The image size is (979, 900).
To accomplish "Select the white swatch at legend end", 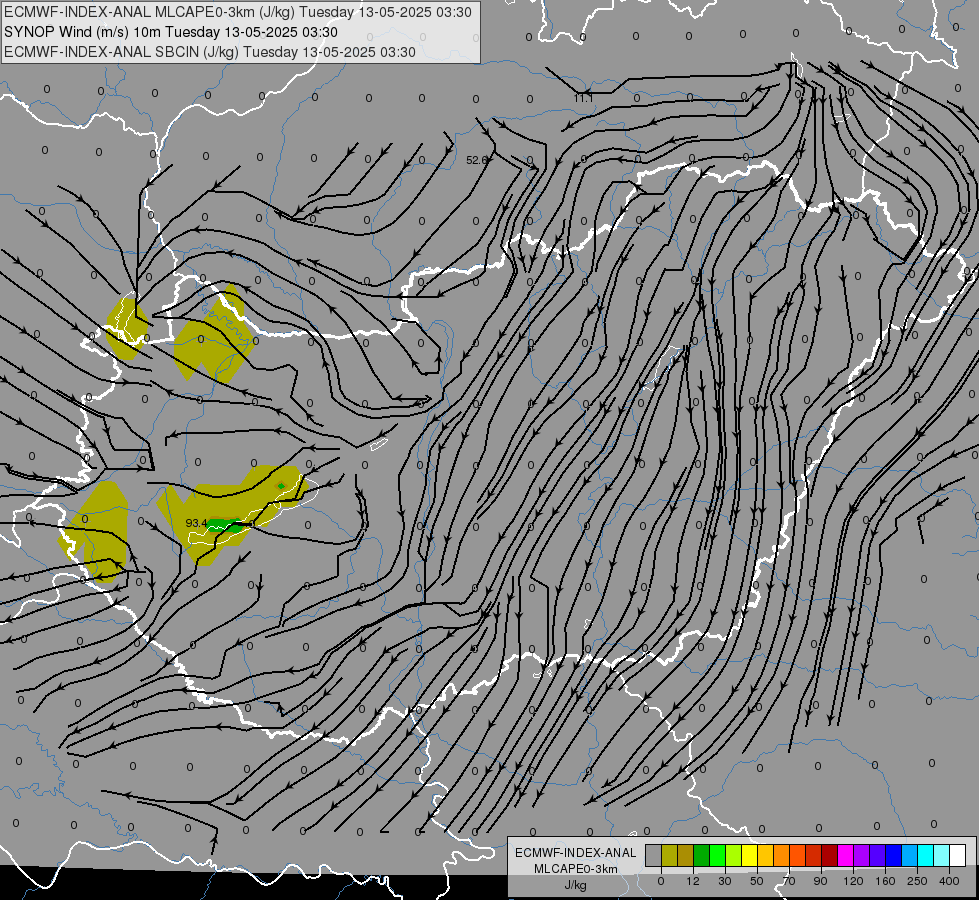I will pos(958,855).
